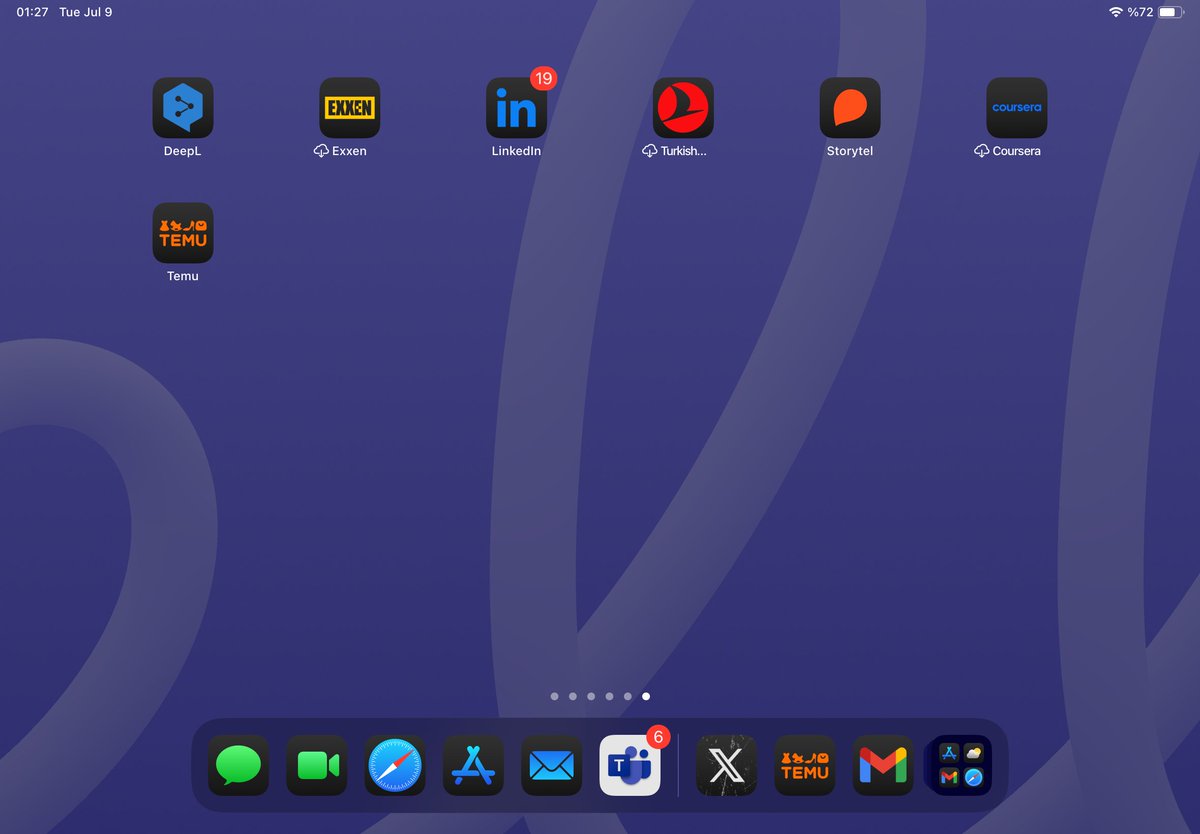Tap the DeepL app label

click(183, 151)
